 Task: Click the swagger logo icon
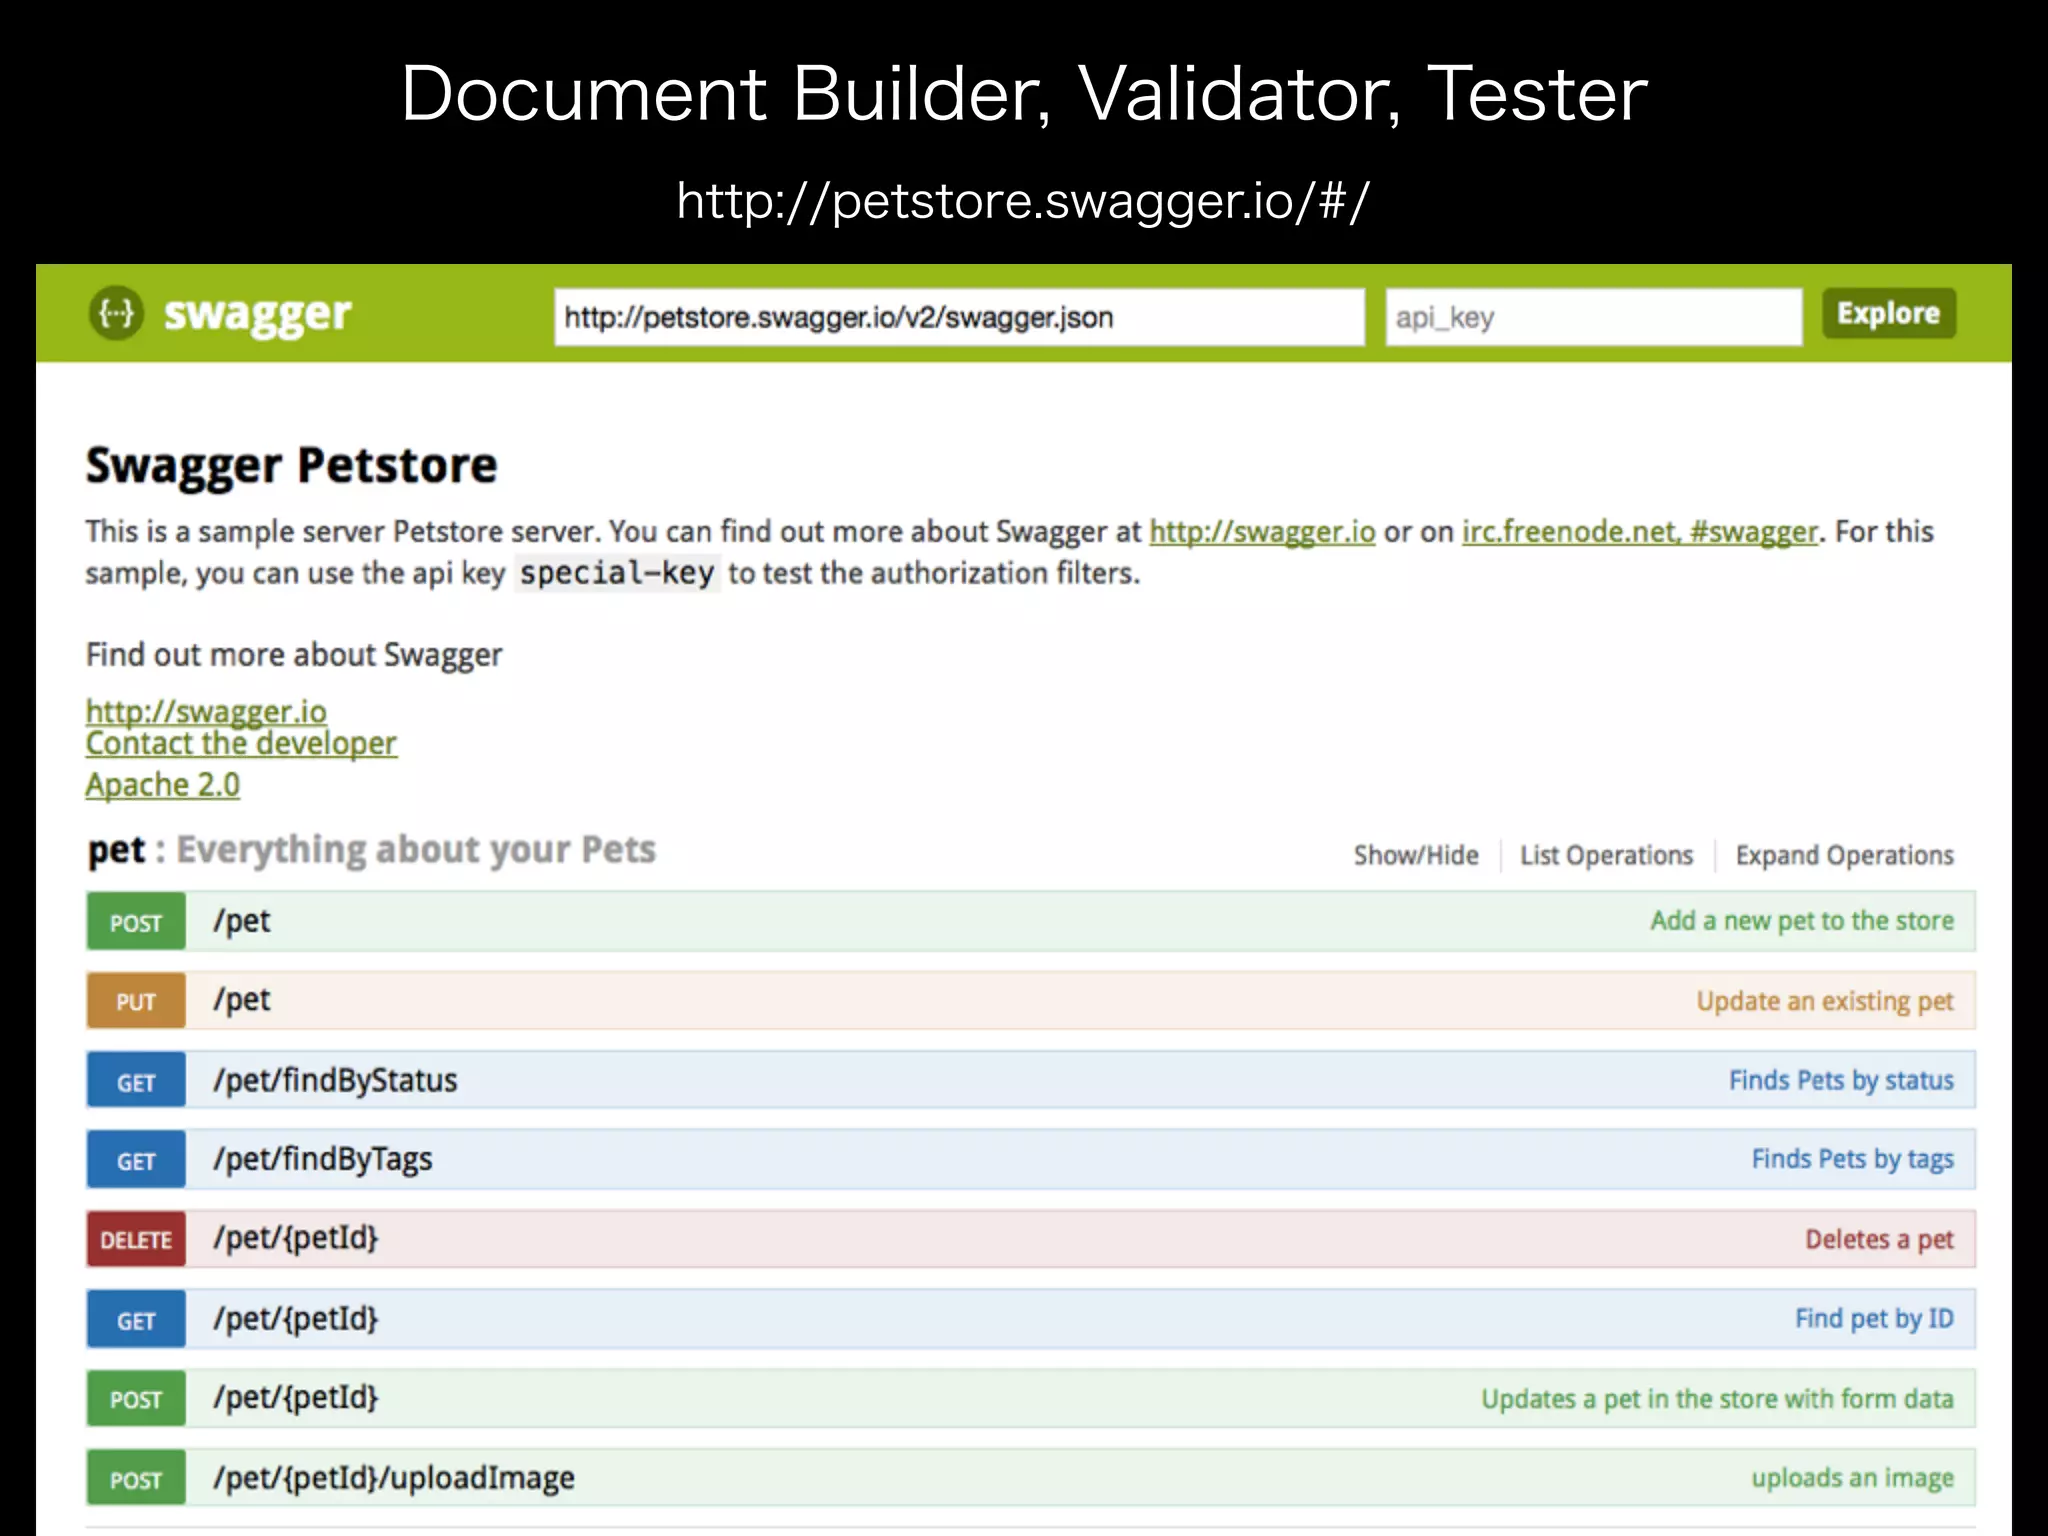click(117, 313)
